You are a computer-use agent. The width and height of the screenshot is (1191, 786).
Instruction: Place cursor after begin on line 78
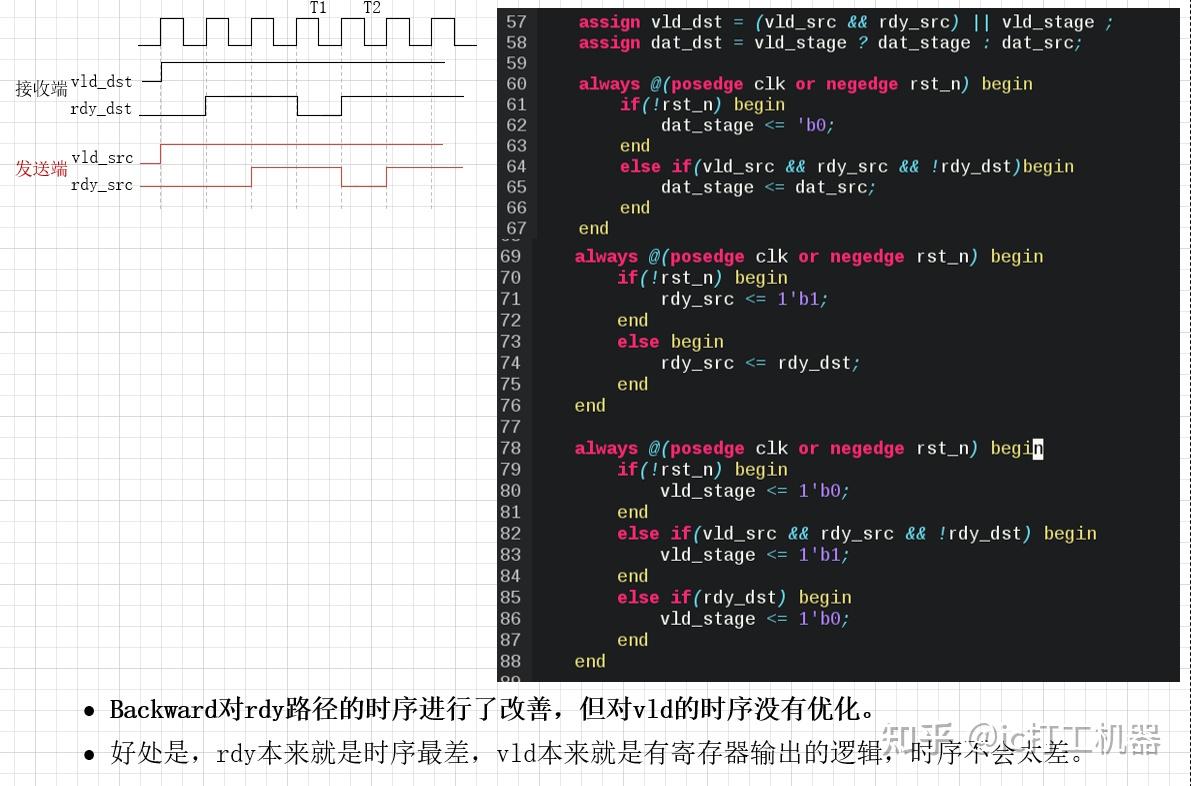pyautogui.click(x=1040, y=448)
